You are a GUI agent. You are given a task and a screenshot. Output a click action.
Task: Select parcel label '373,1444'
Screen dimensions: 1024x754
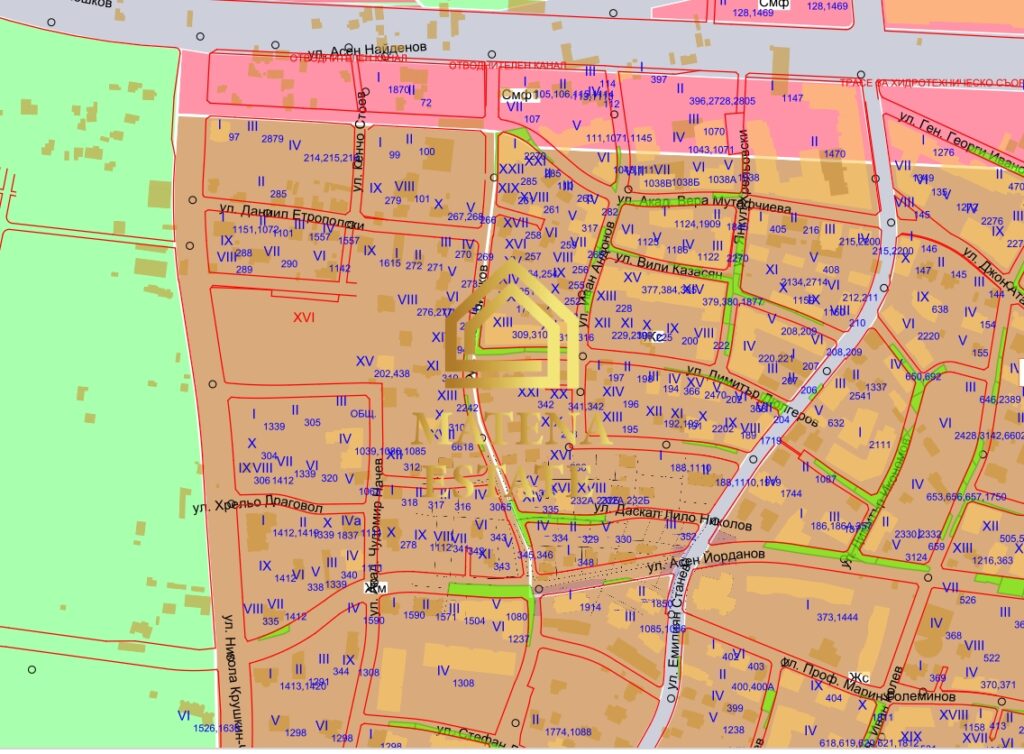tap(837, 617)
